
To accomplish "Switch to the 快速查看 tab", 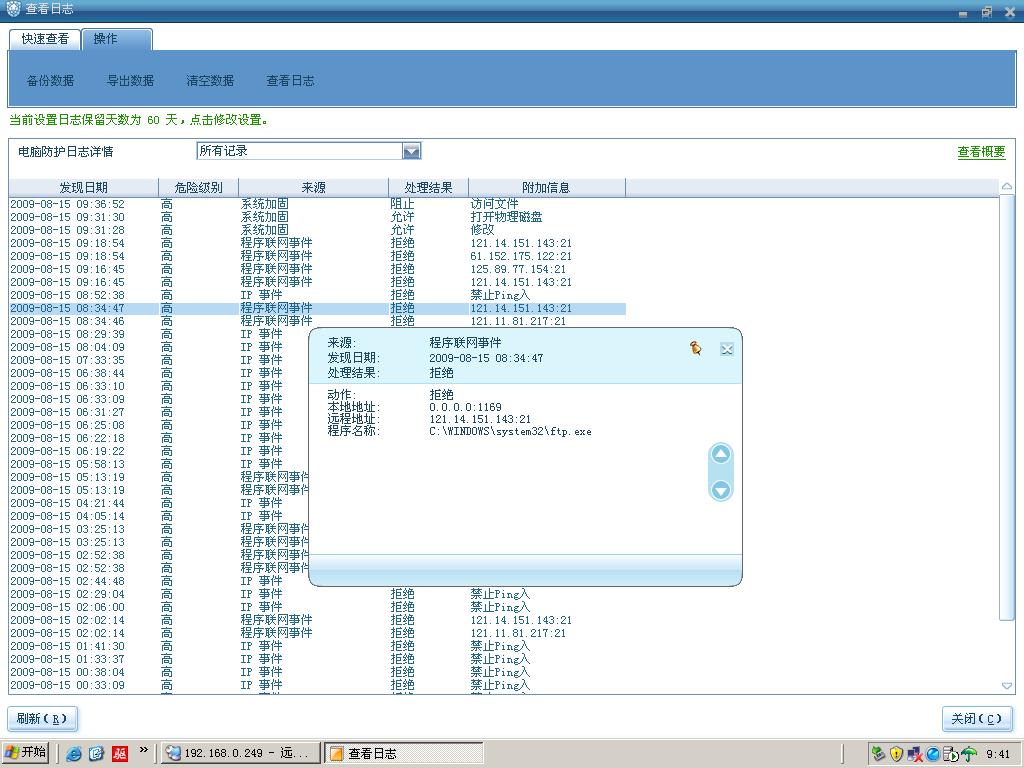I will (x=45, y=39).
